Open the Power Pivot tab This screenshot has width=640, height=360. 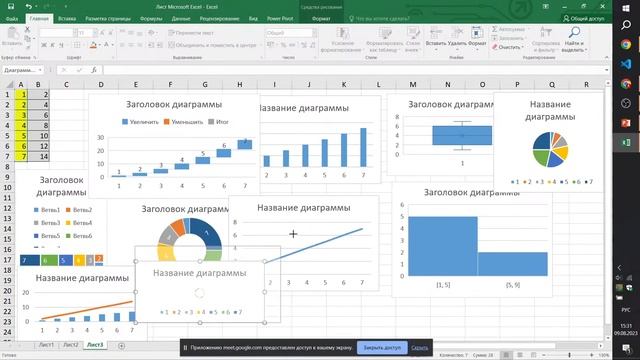(280, 19)
